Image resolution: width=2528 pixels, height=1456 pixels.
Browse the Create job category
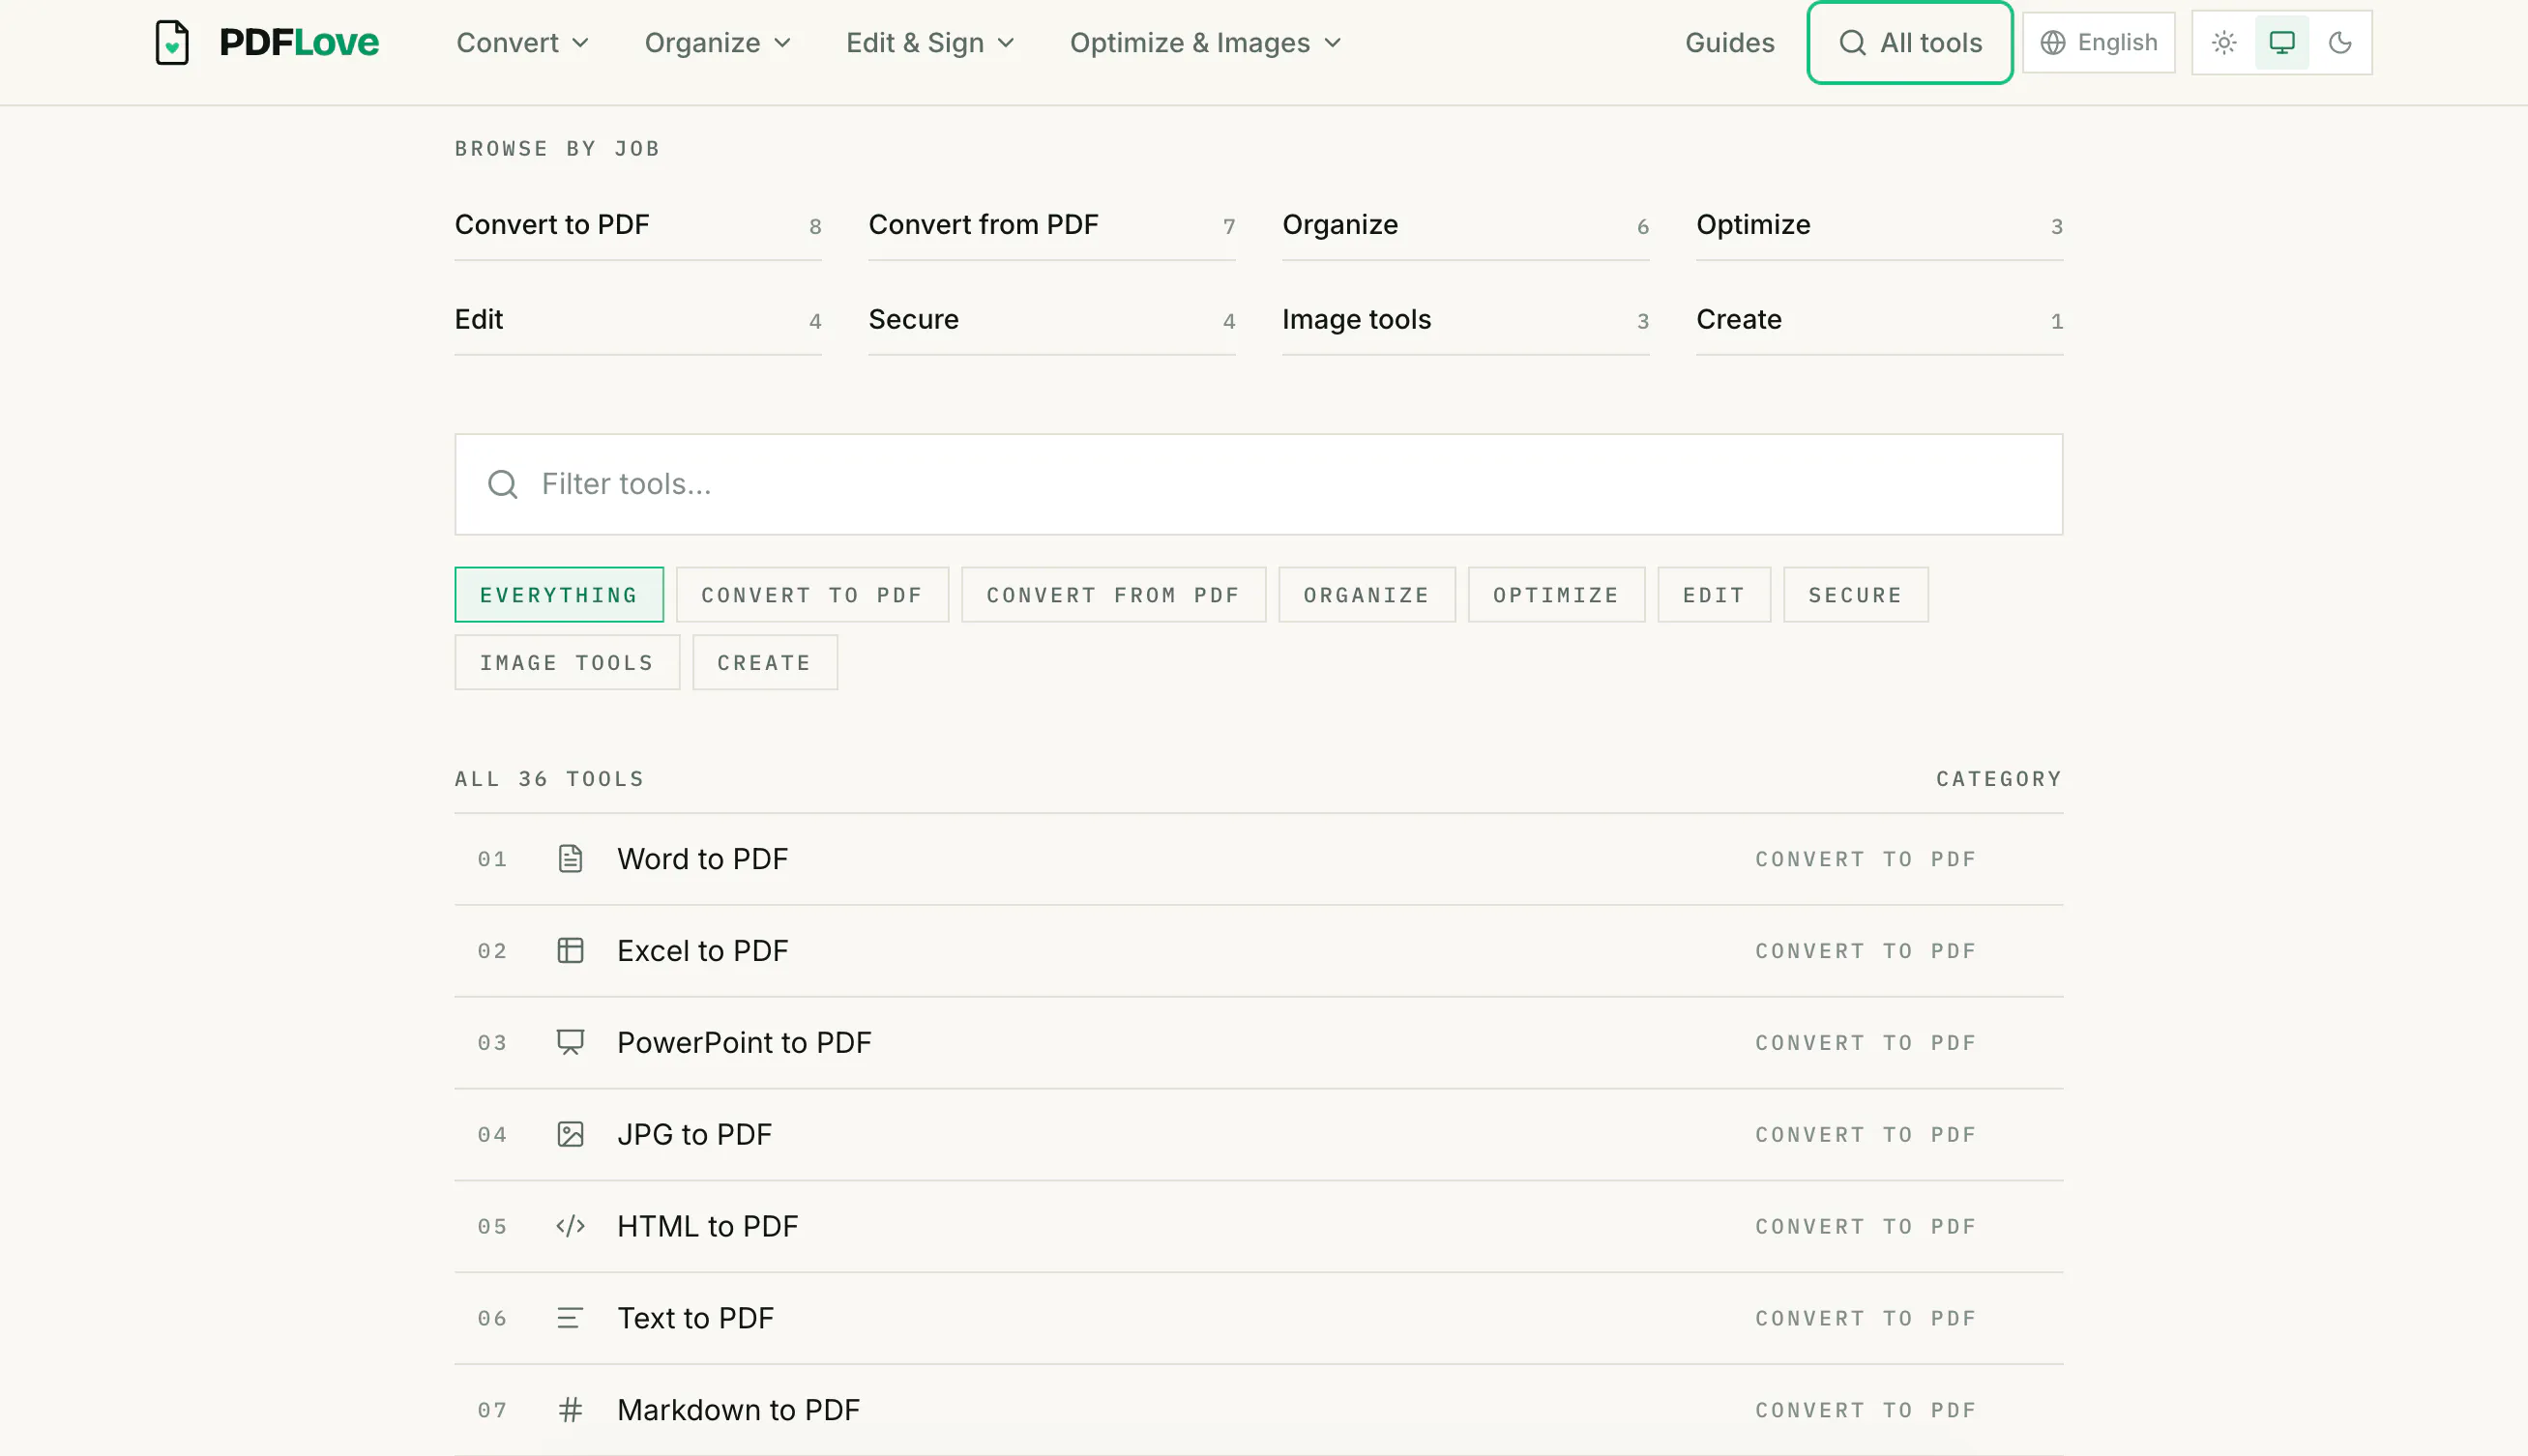tap(1879, 321)
